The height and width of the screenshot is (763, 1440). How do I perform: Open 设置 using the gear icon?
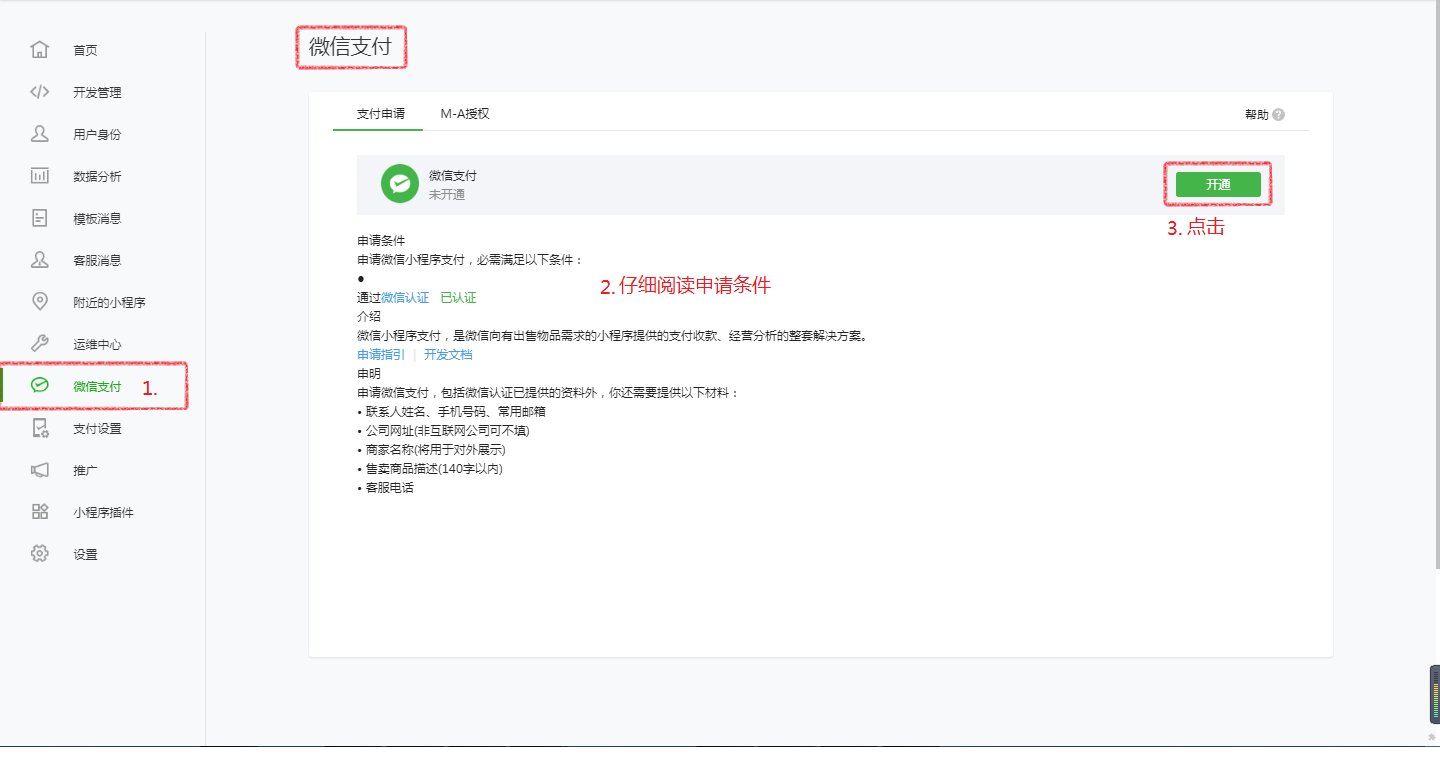[x=40, y=553]
